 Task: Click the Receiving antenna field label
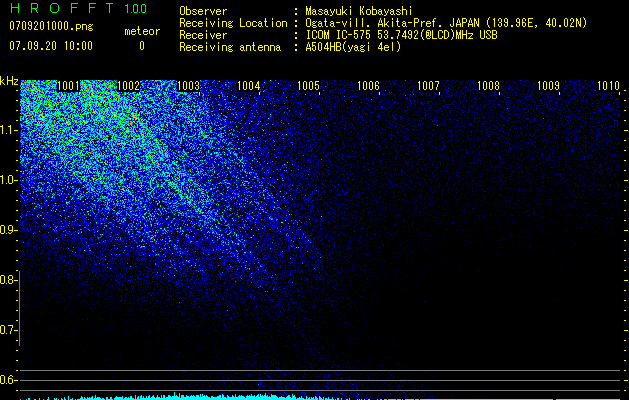tap(230, 47)
